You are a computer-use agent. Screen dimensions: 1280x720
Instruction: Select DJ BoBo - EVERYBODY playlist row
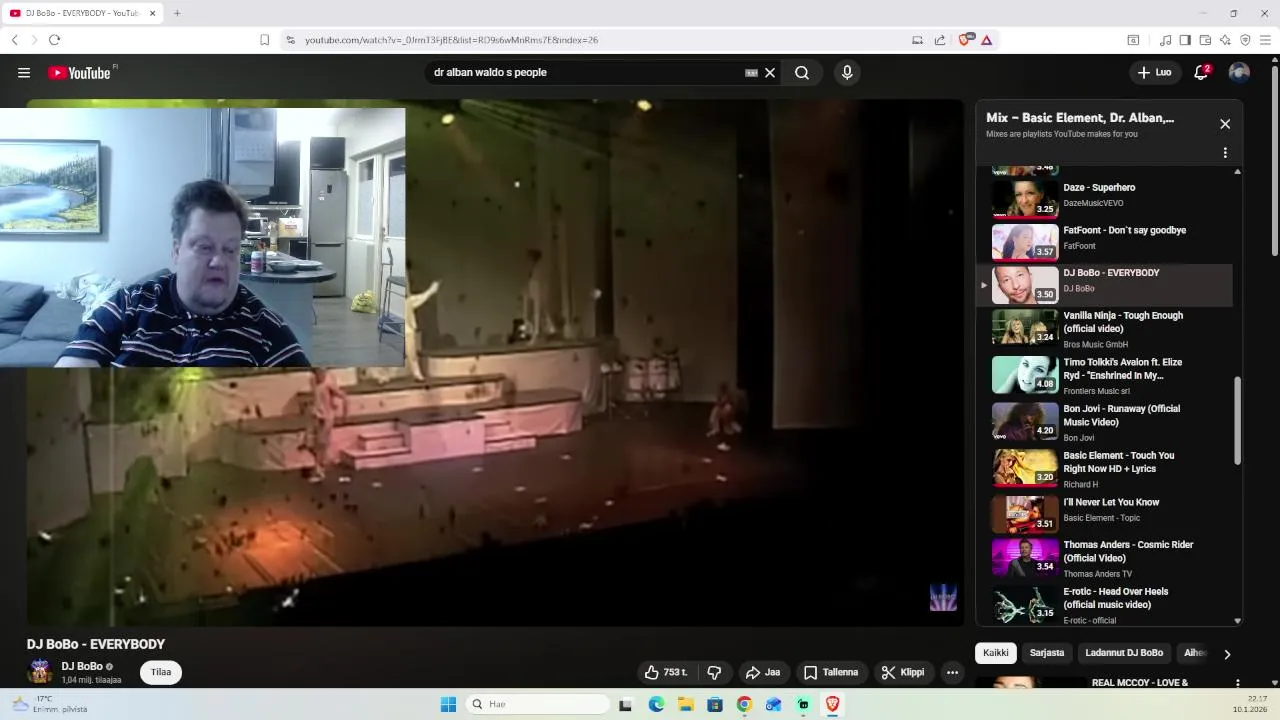click(1105, 284)
